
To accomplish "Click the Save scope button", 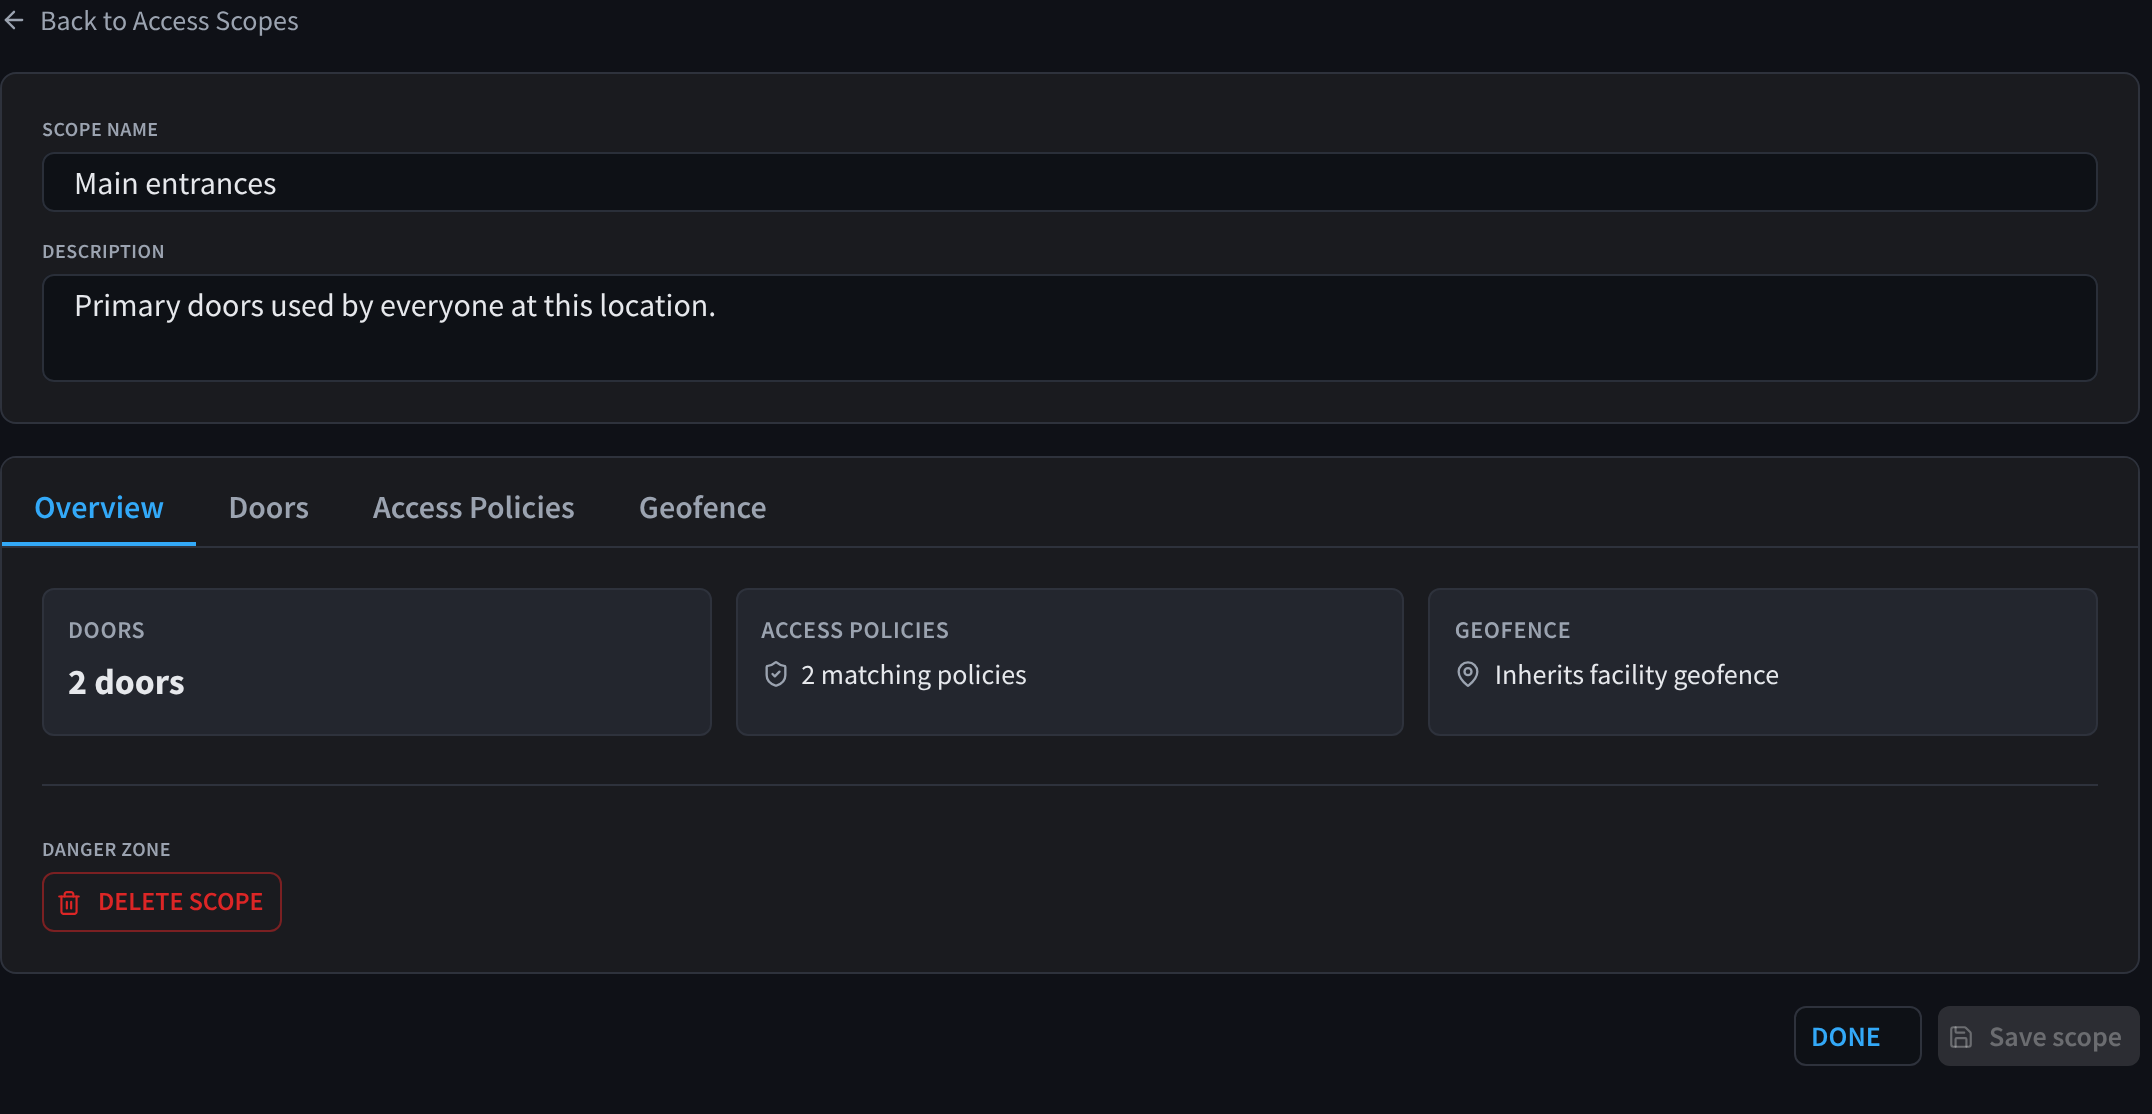I will (2038, 1036).
